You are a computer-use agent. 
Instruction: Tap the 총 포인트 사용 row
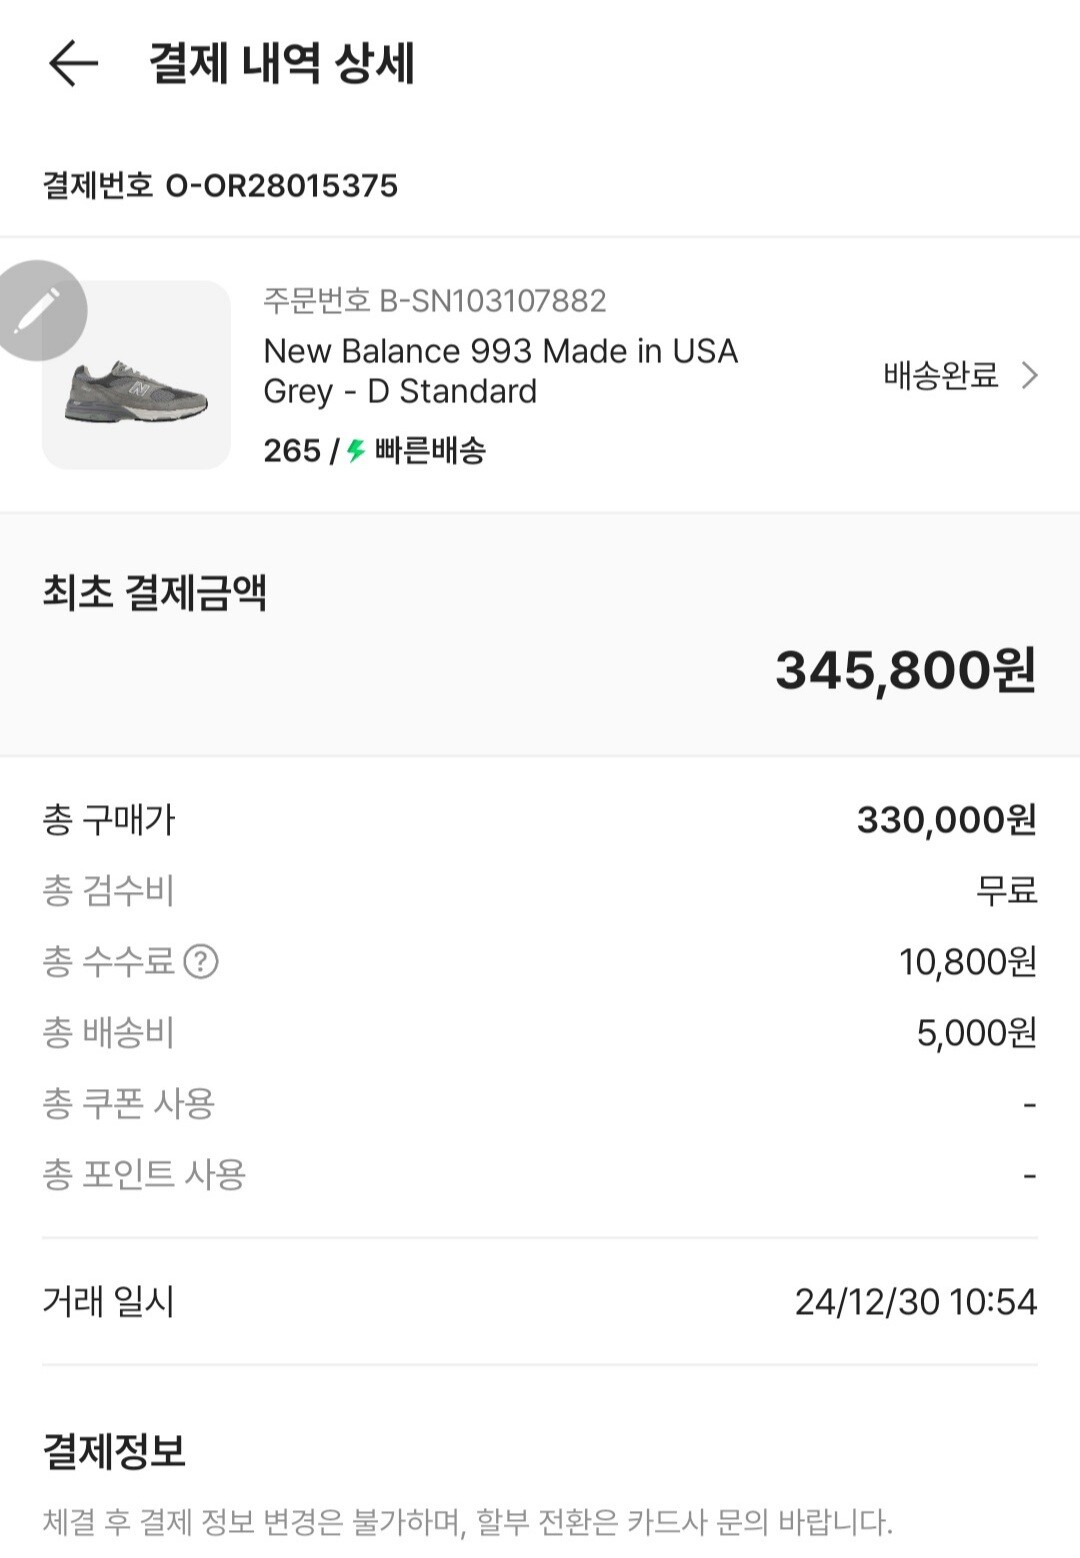click(540, 1175)
